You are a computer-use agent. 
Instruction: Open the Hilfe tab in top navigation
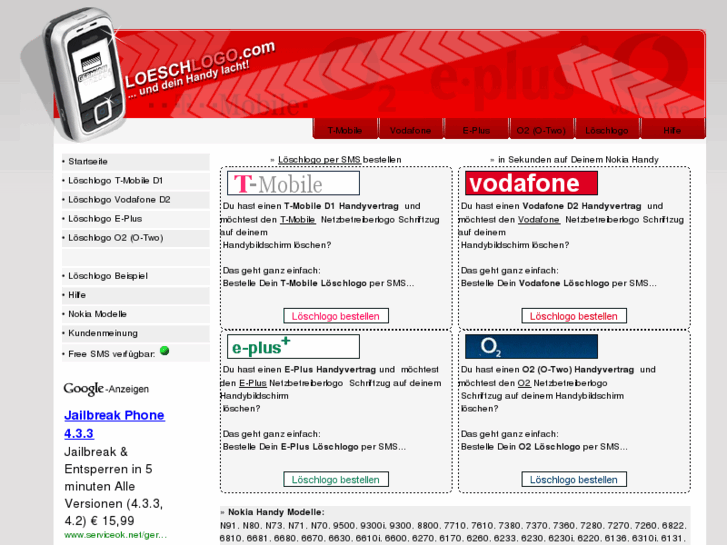click(x=672, y=130)
